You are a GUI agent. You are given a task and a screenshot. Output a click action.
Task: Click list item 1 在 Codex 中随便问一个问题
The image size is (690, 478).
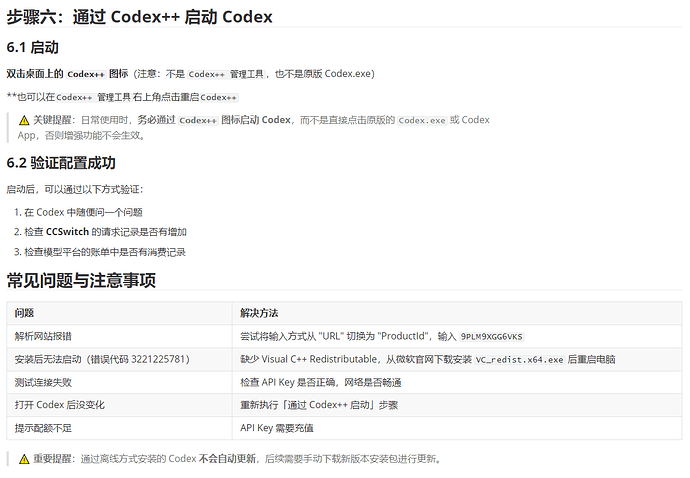[x=78, y=213]
